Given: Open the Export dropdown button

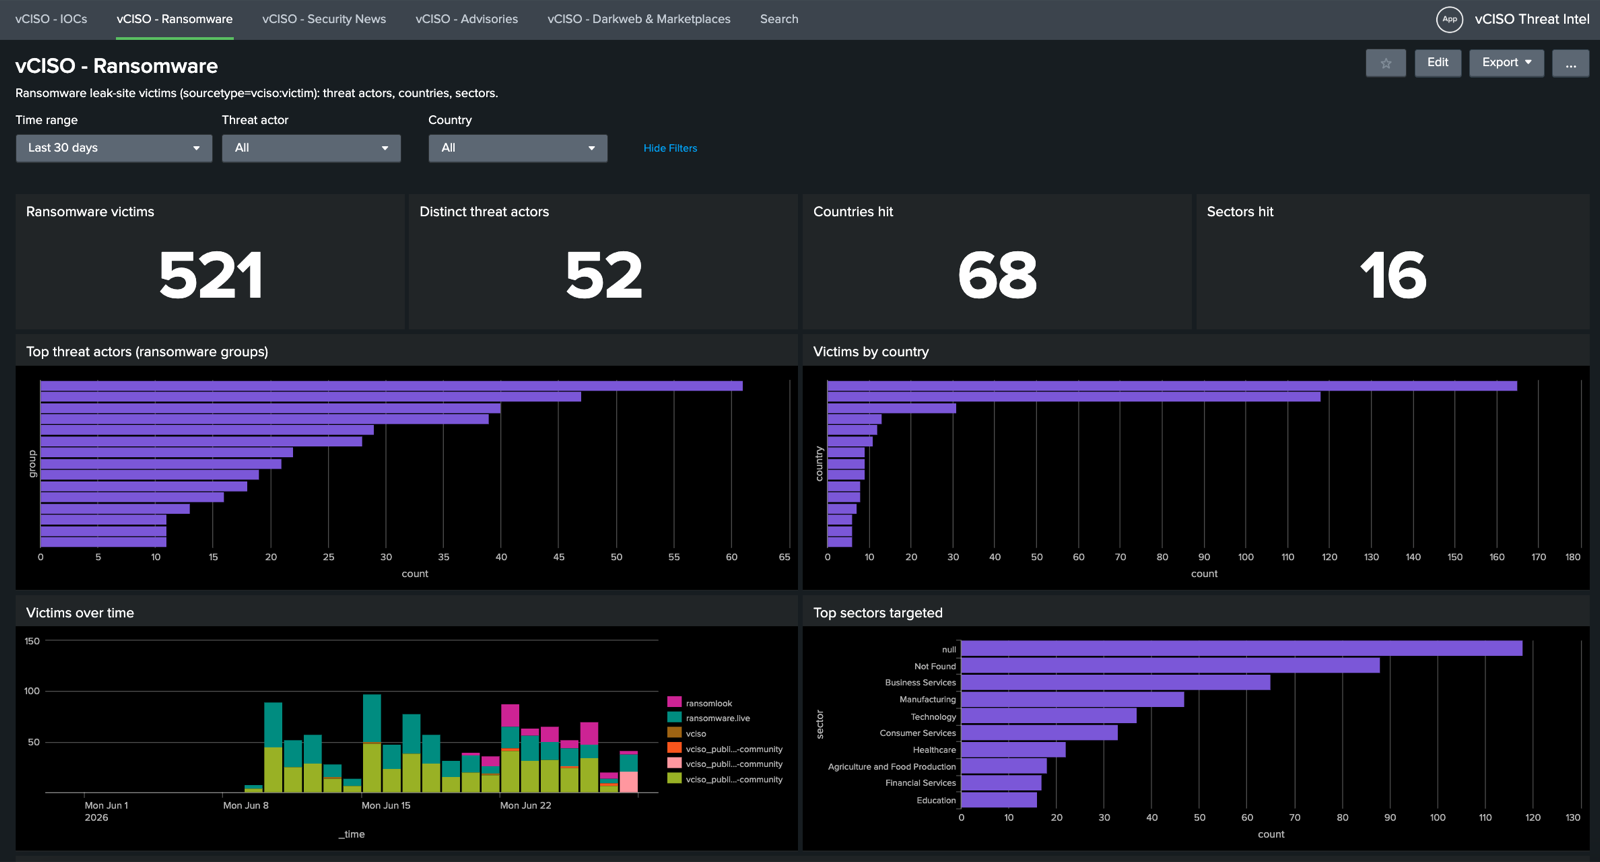Looking at the screenshot, I should [x=1507, y=63].
